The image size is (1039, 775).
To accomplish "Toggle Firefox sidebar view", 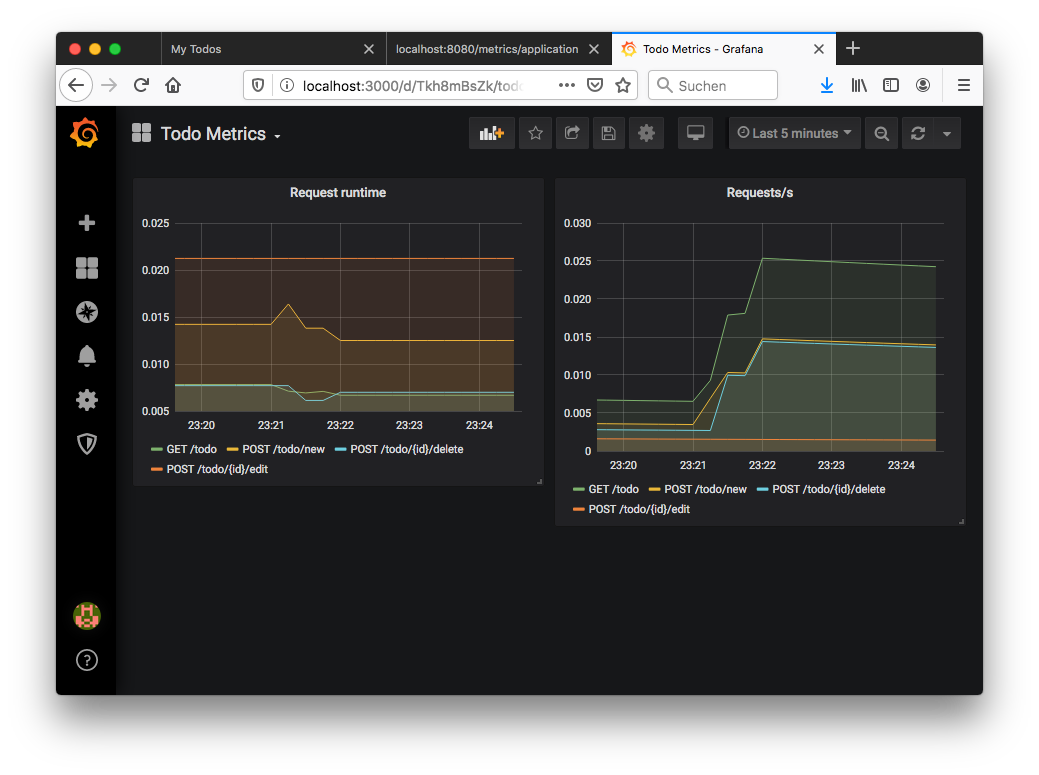I will coord(891,85).
